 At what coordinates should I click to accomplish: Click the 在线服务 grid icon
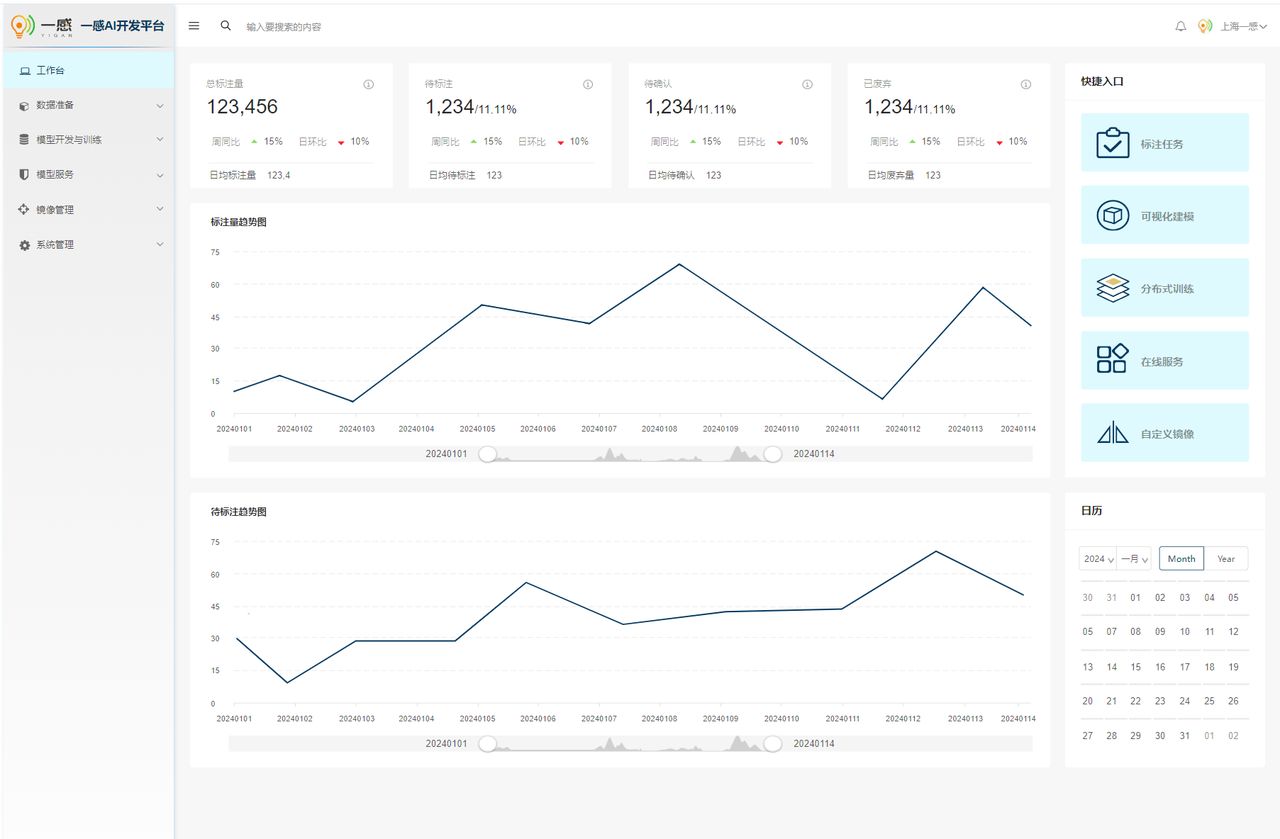coord(1112,360)
